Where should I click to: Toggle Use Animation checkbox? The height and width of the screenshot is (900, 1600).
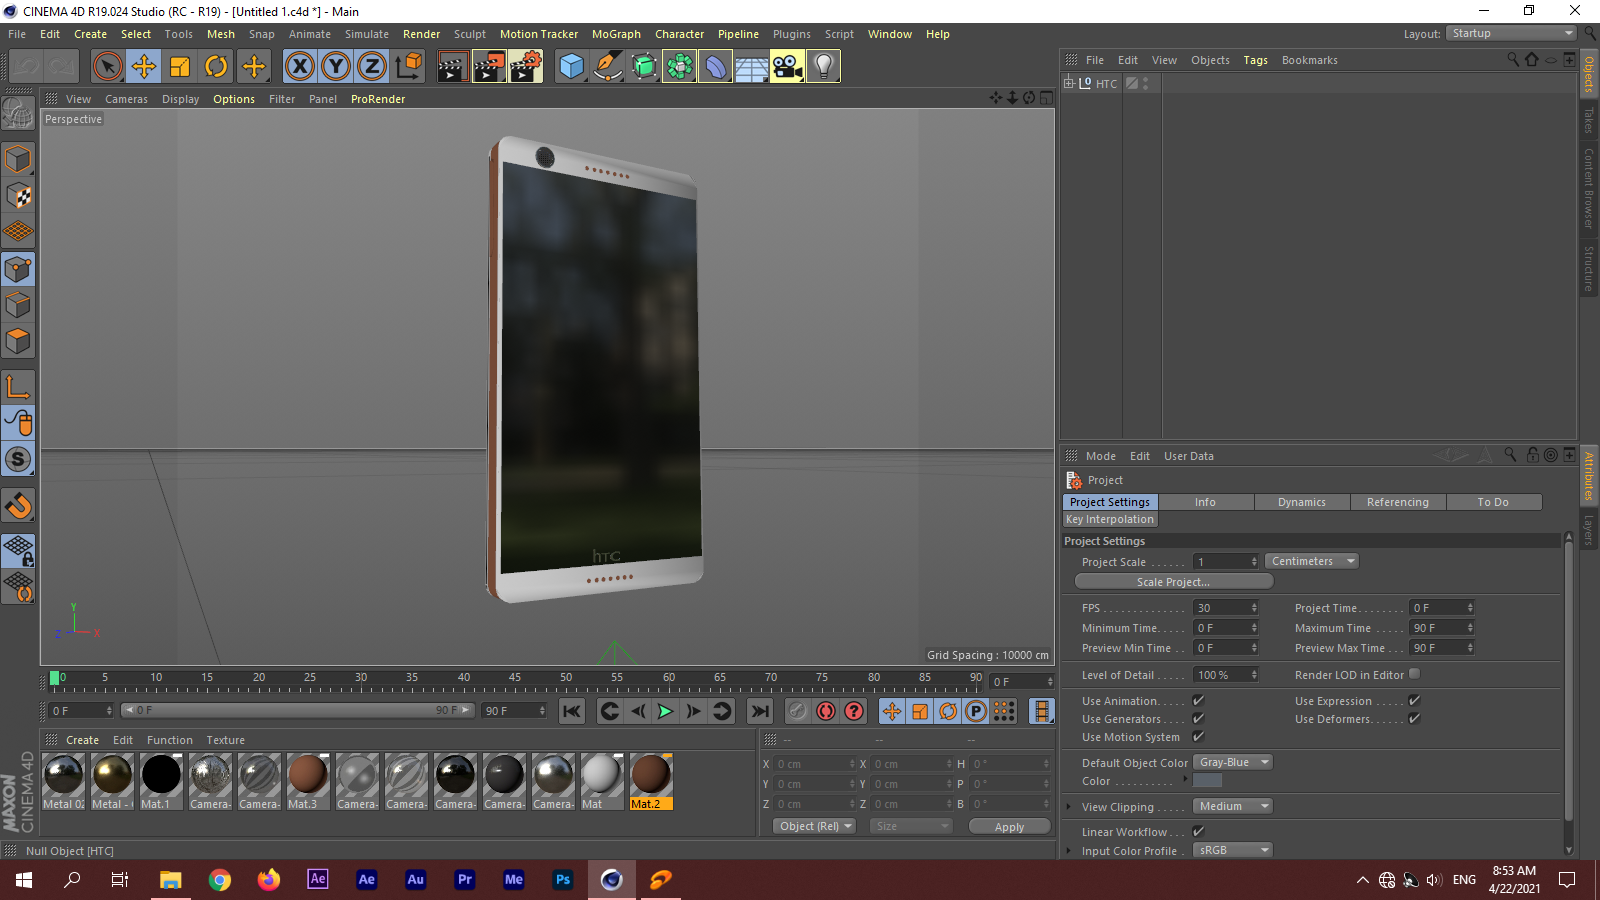[x=1198, y=701]
